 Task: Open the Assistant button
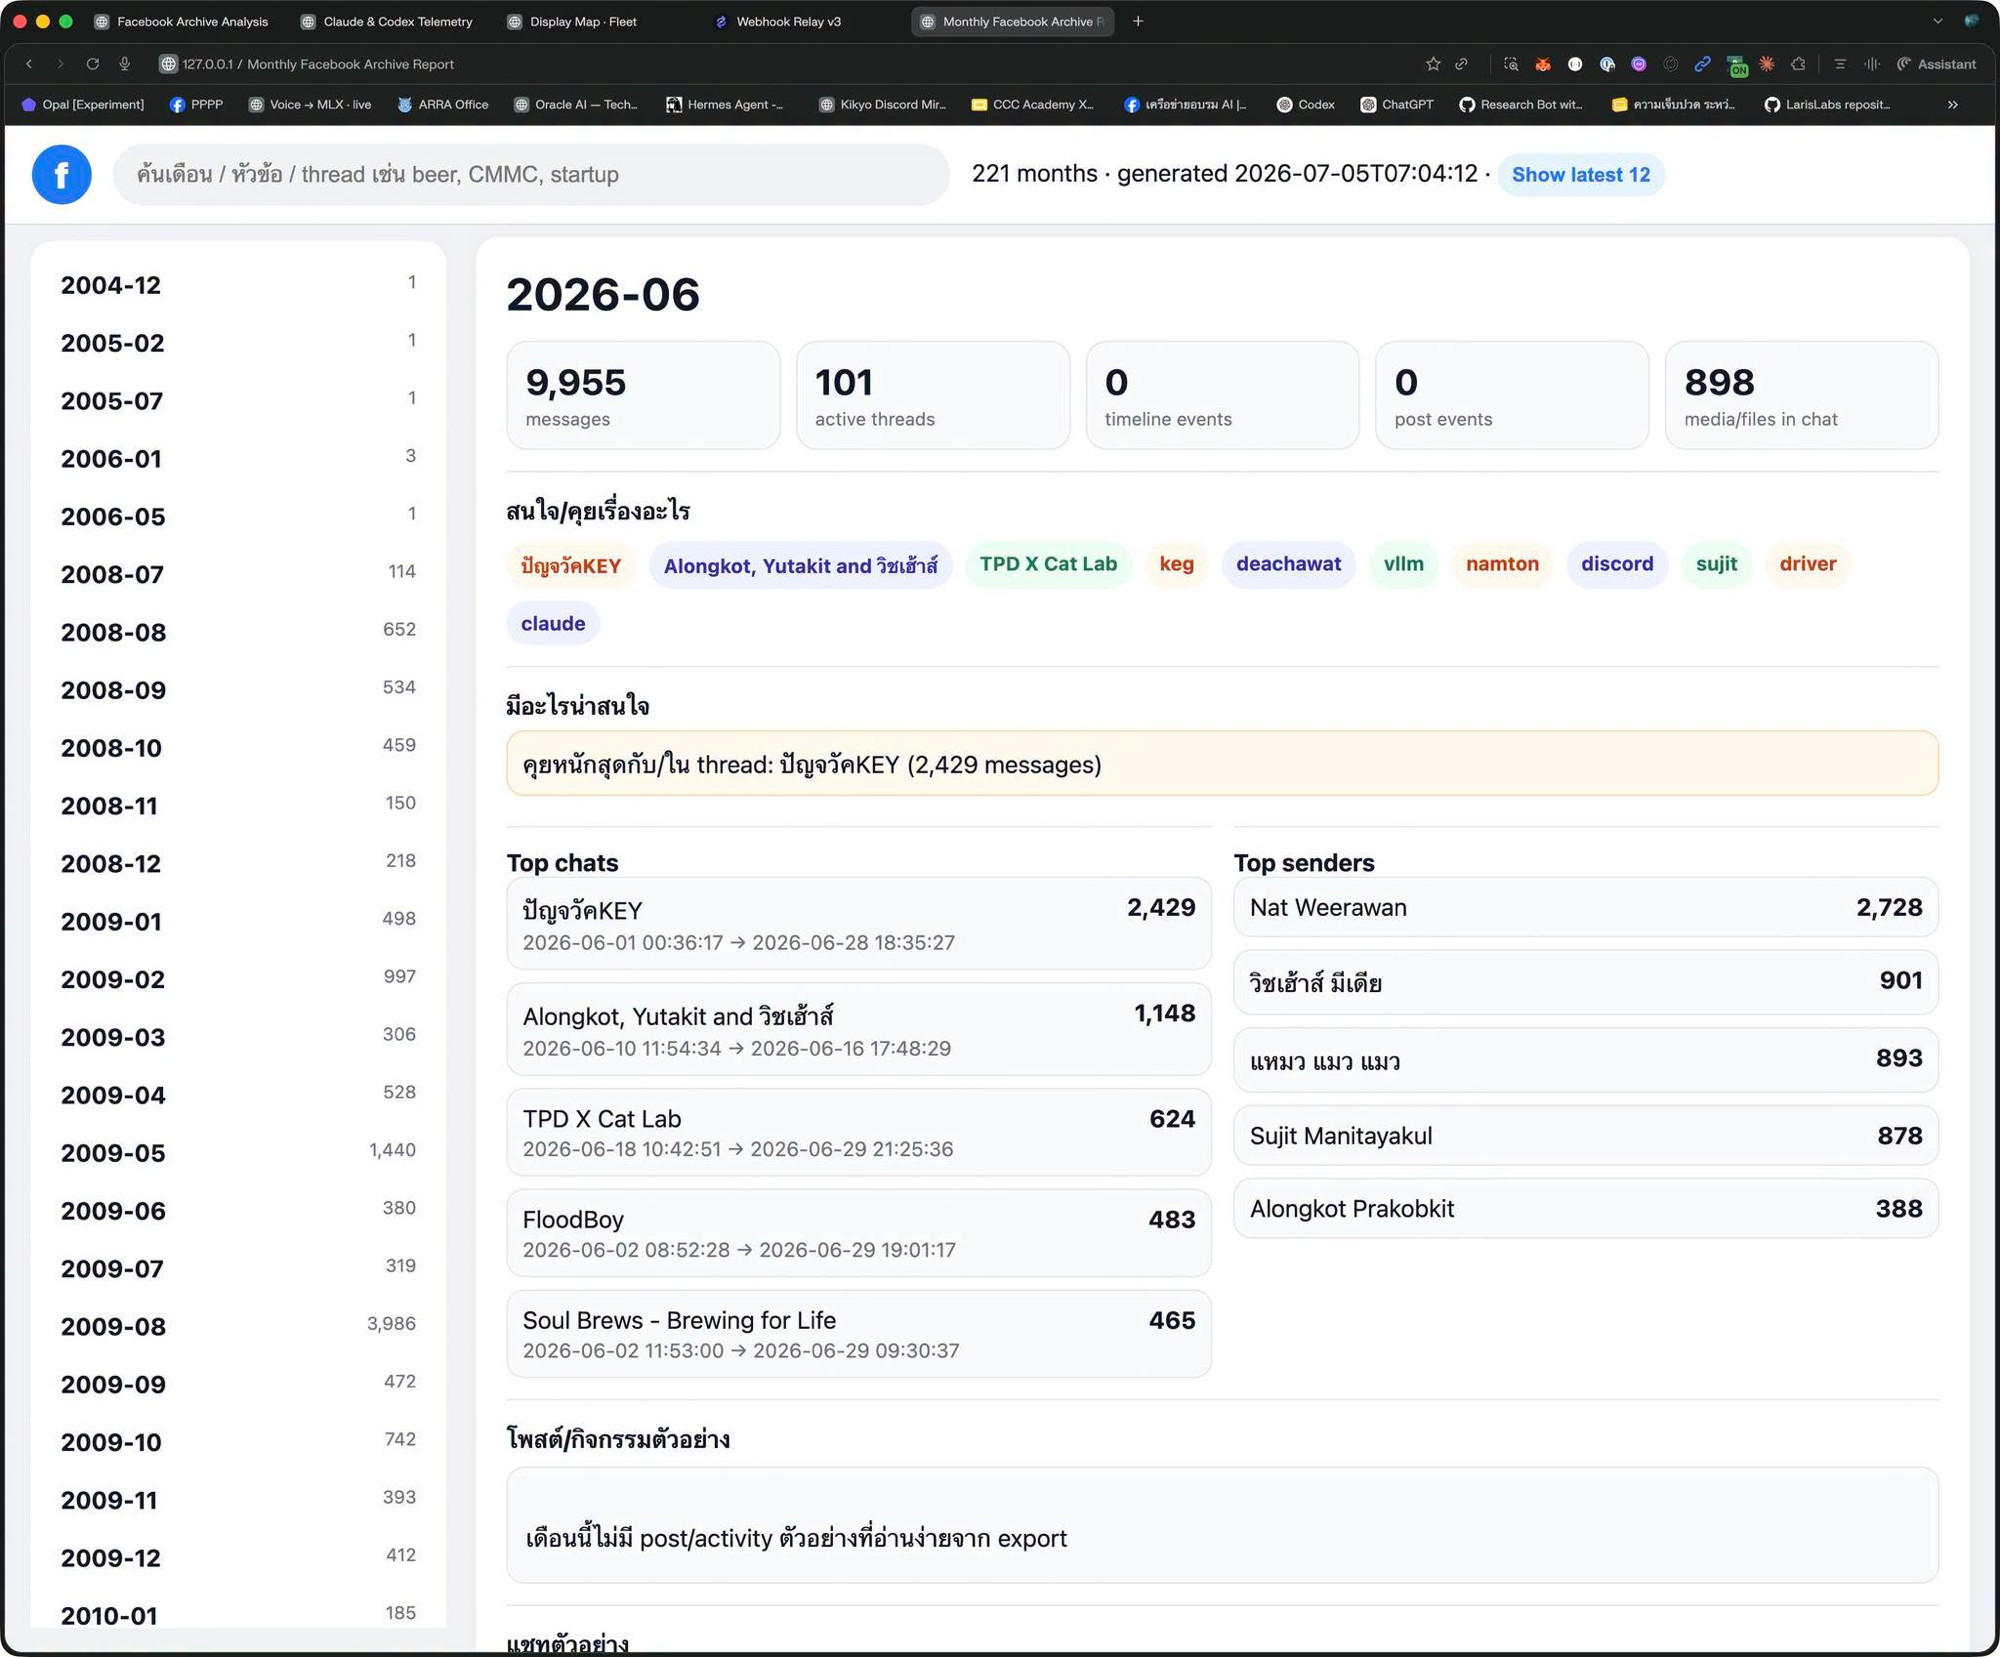(1936, 64)
